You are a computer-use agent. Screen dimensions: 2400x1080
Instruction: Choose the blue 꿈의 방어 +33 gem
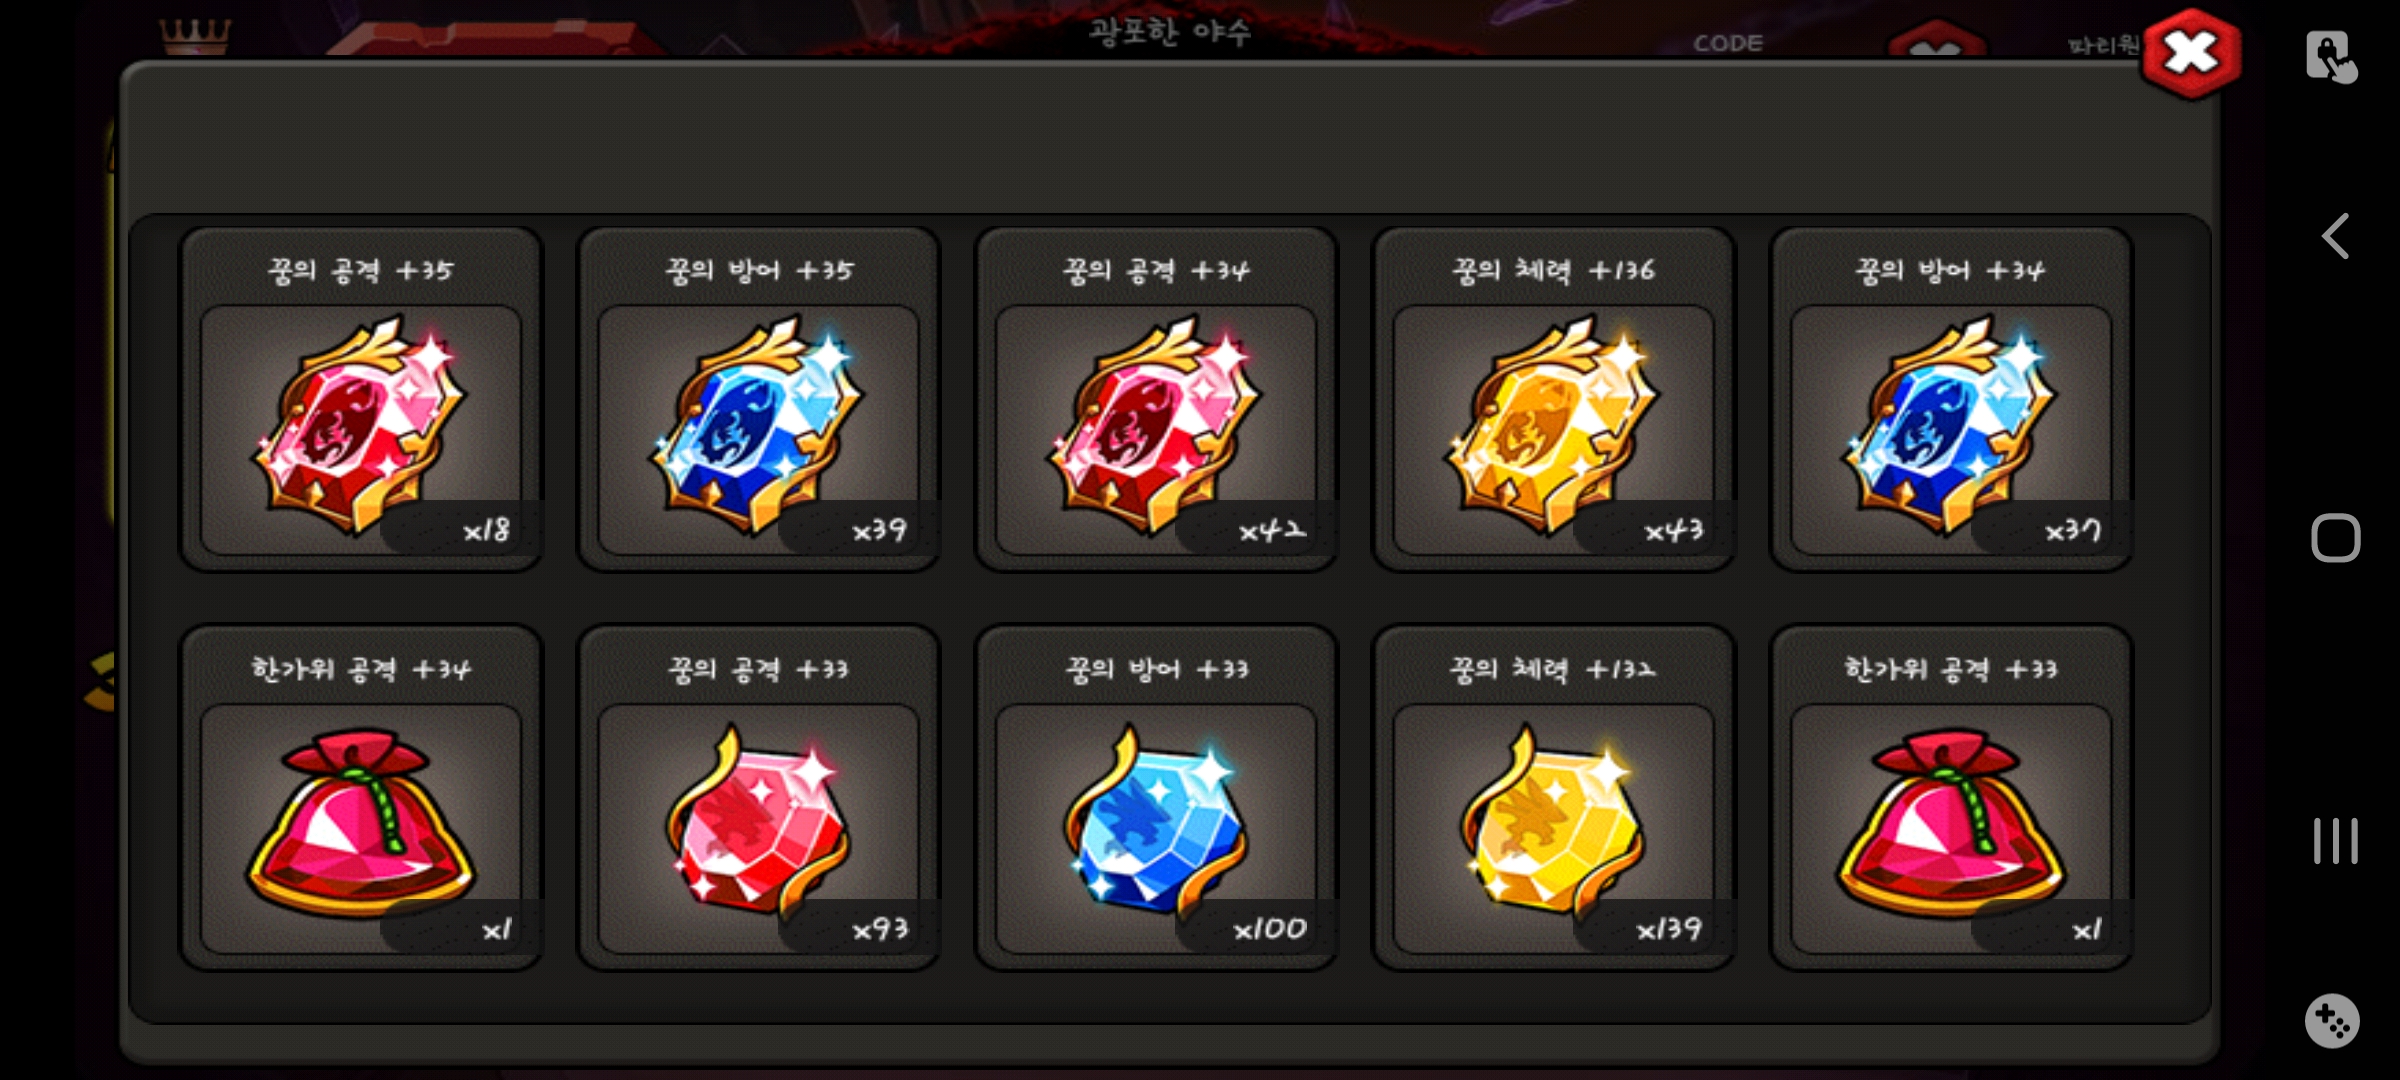[1156, 798]
